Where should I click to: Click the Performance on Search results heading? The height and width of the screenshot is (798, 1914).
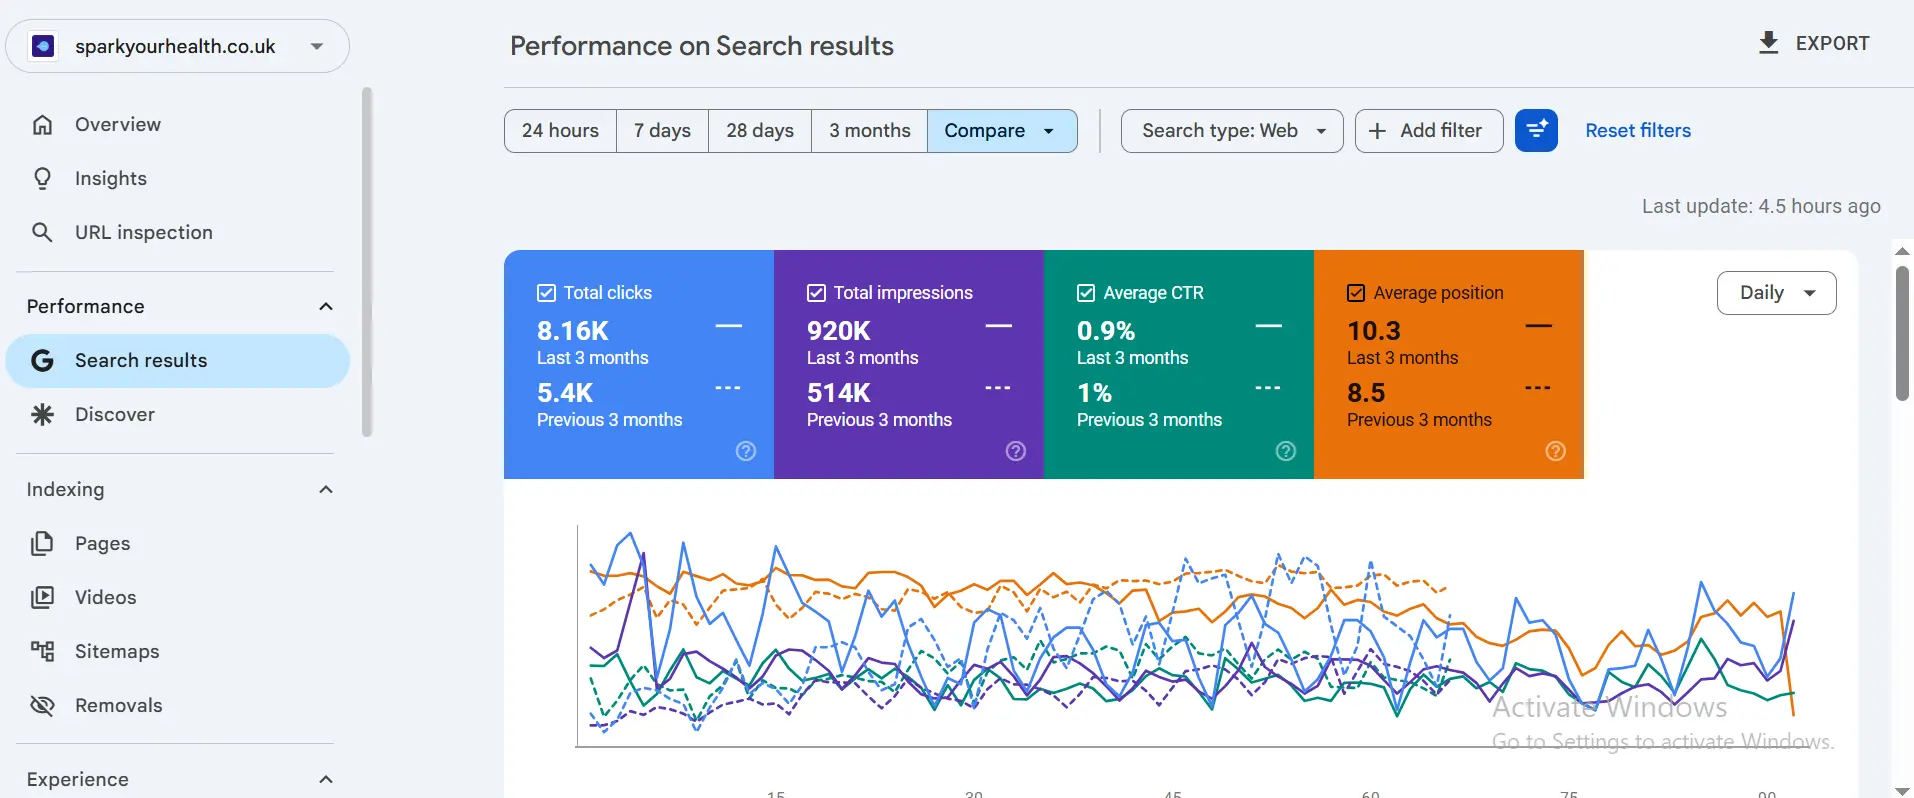point(702,46)
